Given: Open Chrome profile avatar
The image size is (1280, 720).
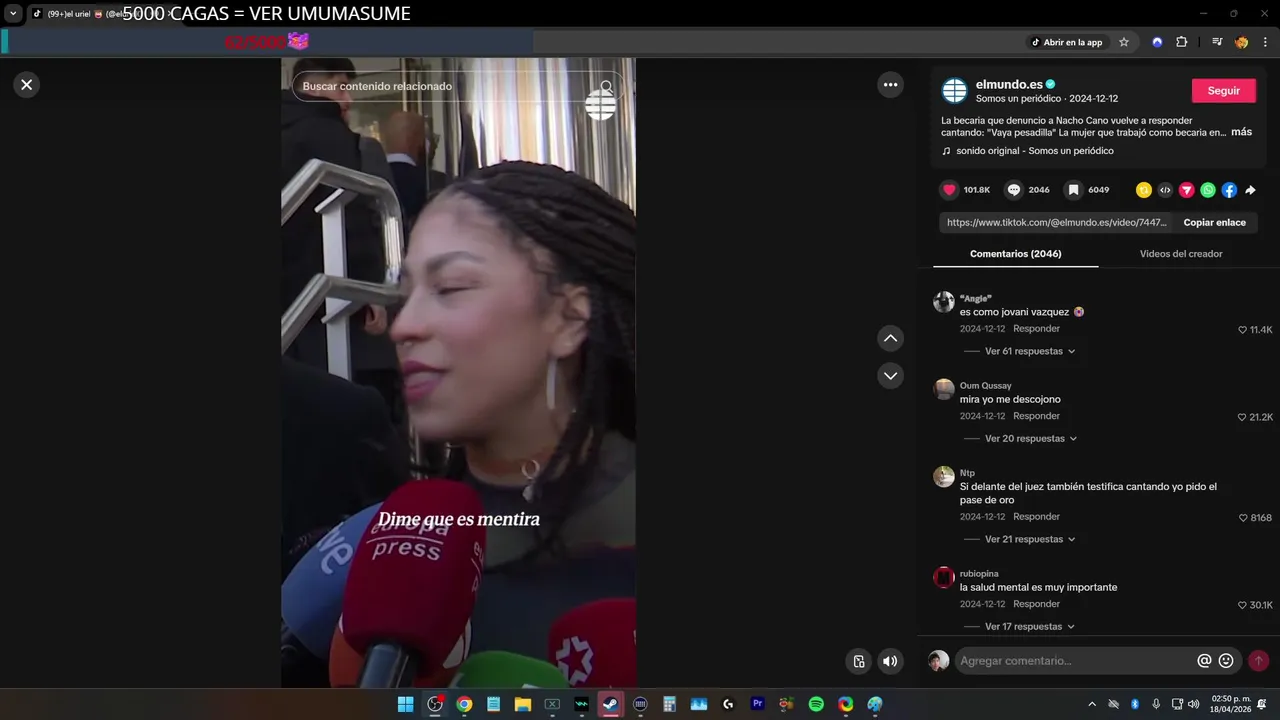Looking at the screenshot, I should coord(1242,42).
